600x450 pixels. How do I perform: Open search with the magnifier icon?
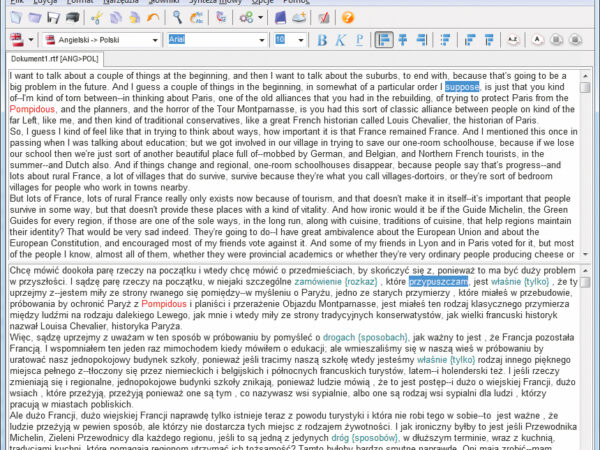tap(177, 17)
